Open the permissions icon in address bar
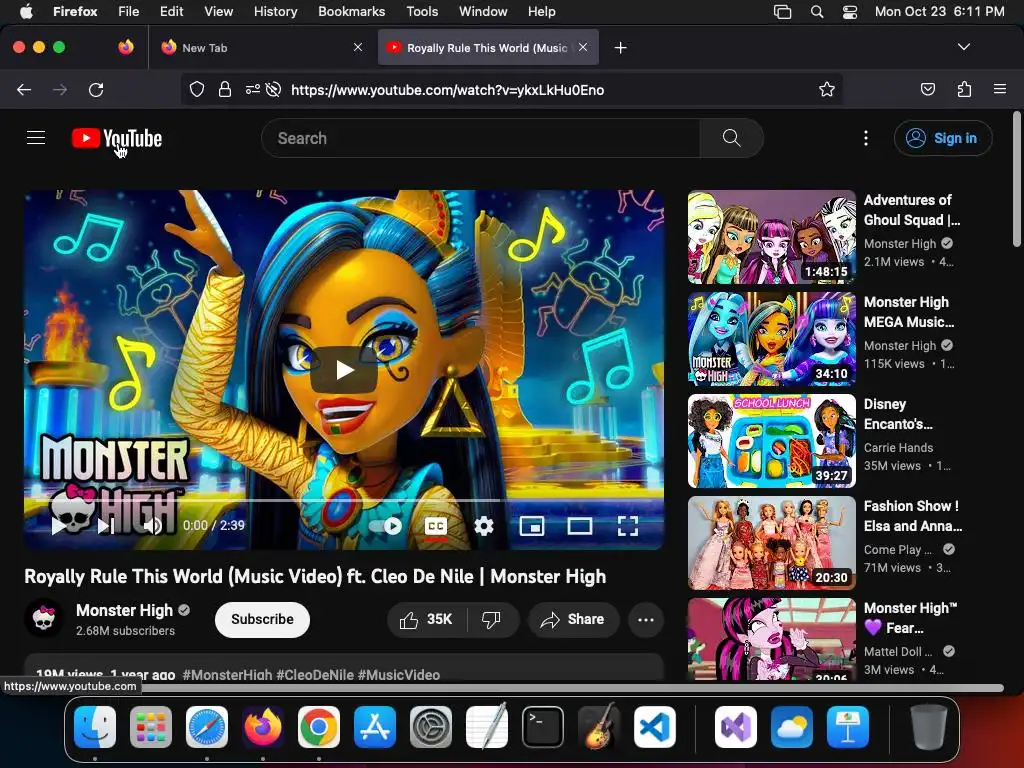Viewport: 1024px width, 768px height. [x=253, y=89]
